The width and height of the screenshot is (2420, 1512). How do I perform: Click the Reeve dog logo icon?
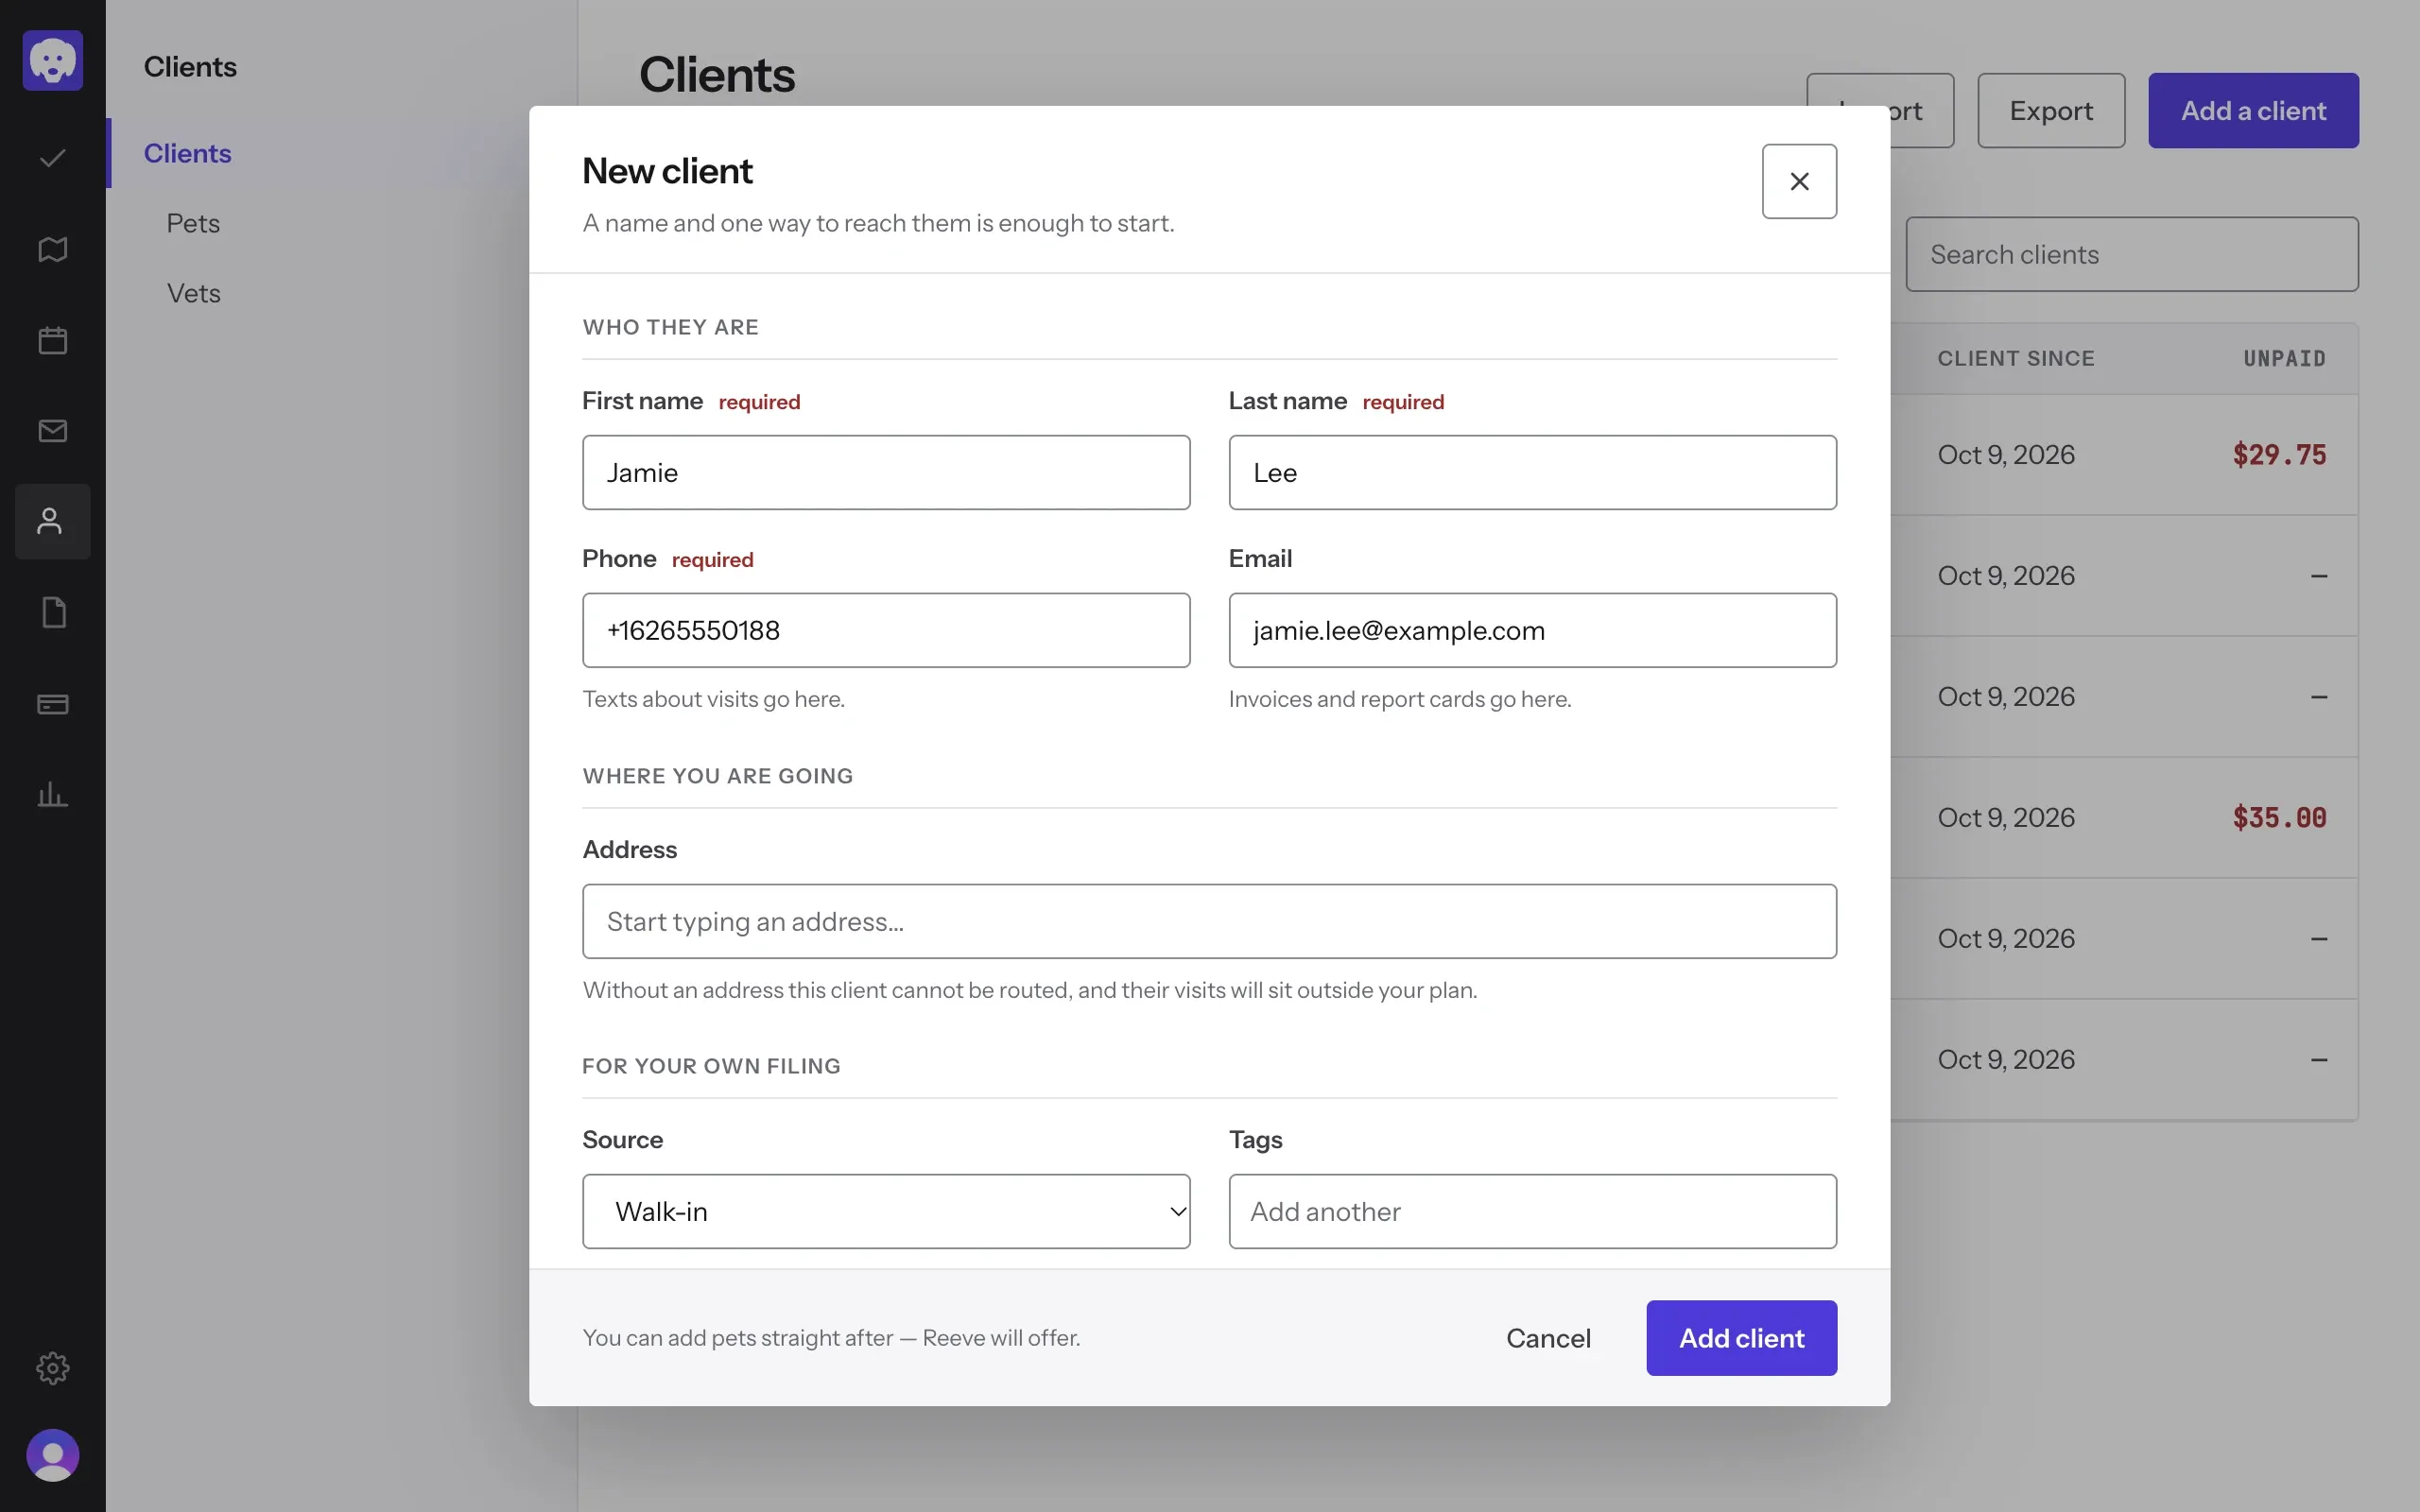point(52,60)
